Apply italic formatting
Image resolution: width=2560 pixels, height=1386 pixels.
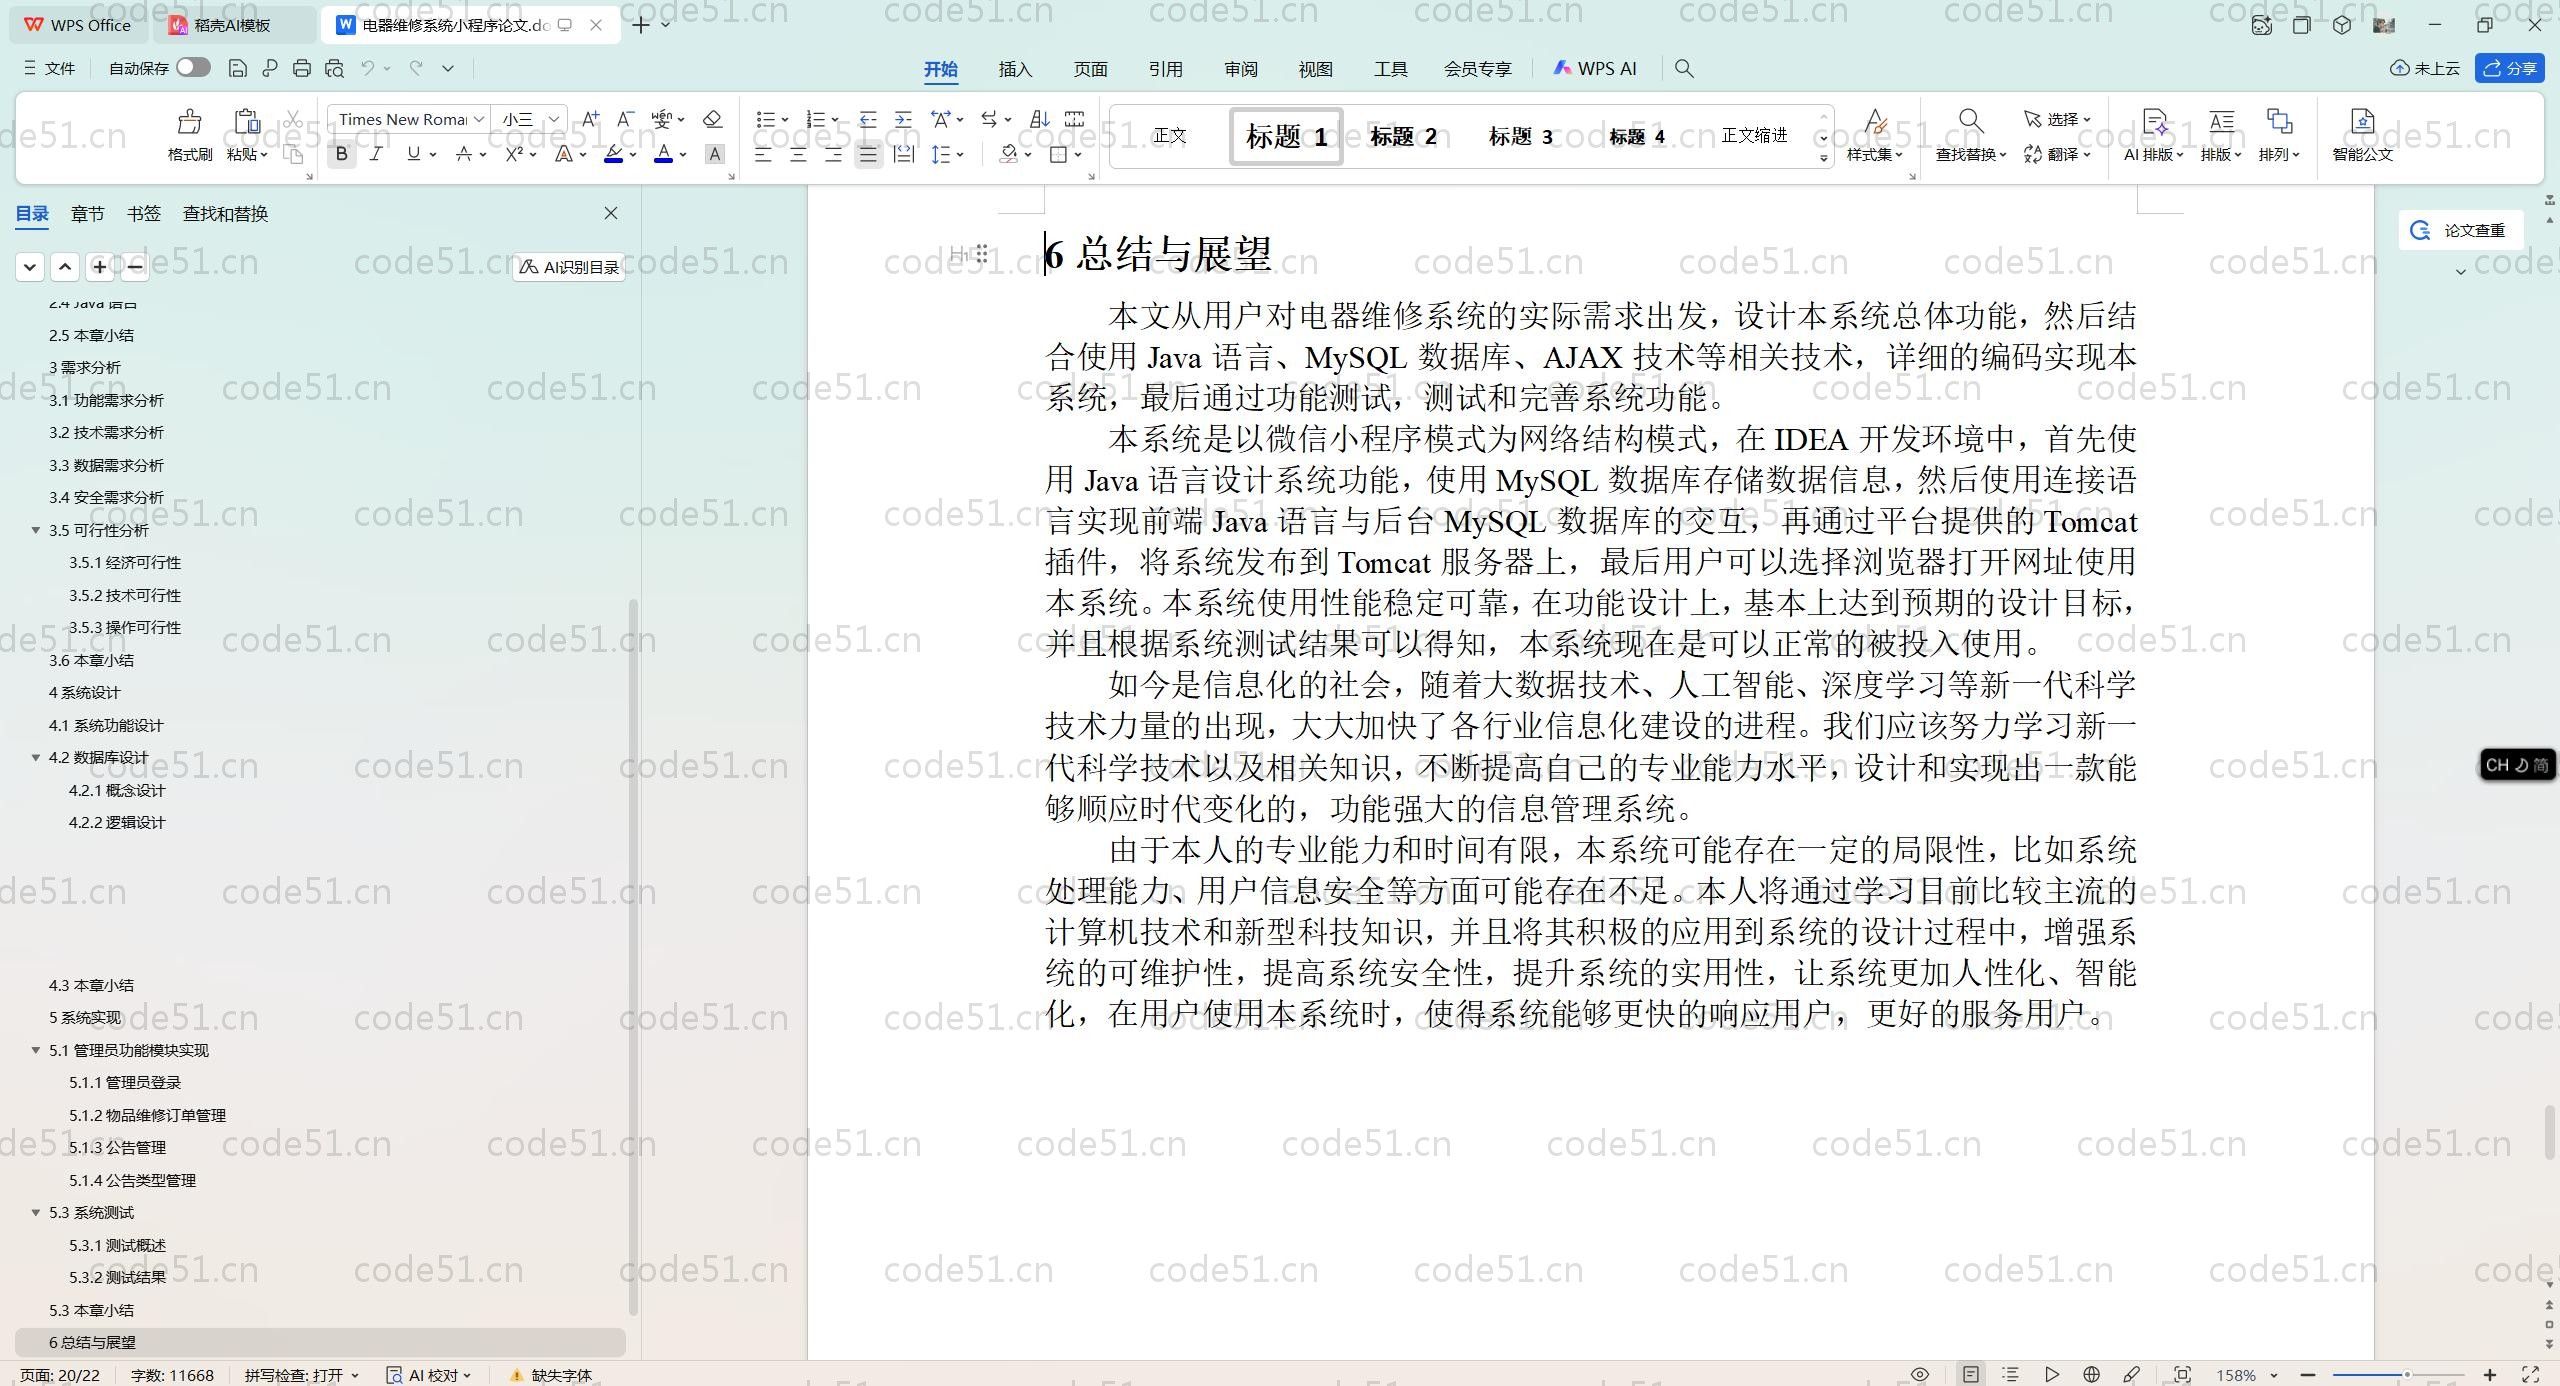(x=376, y=154)
